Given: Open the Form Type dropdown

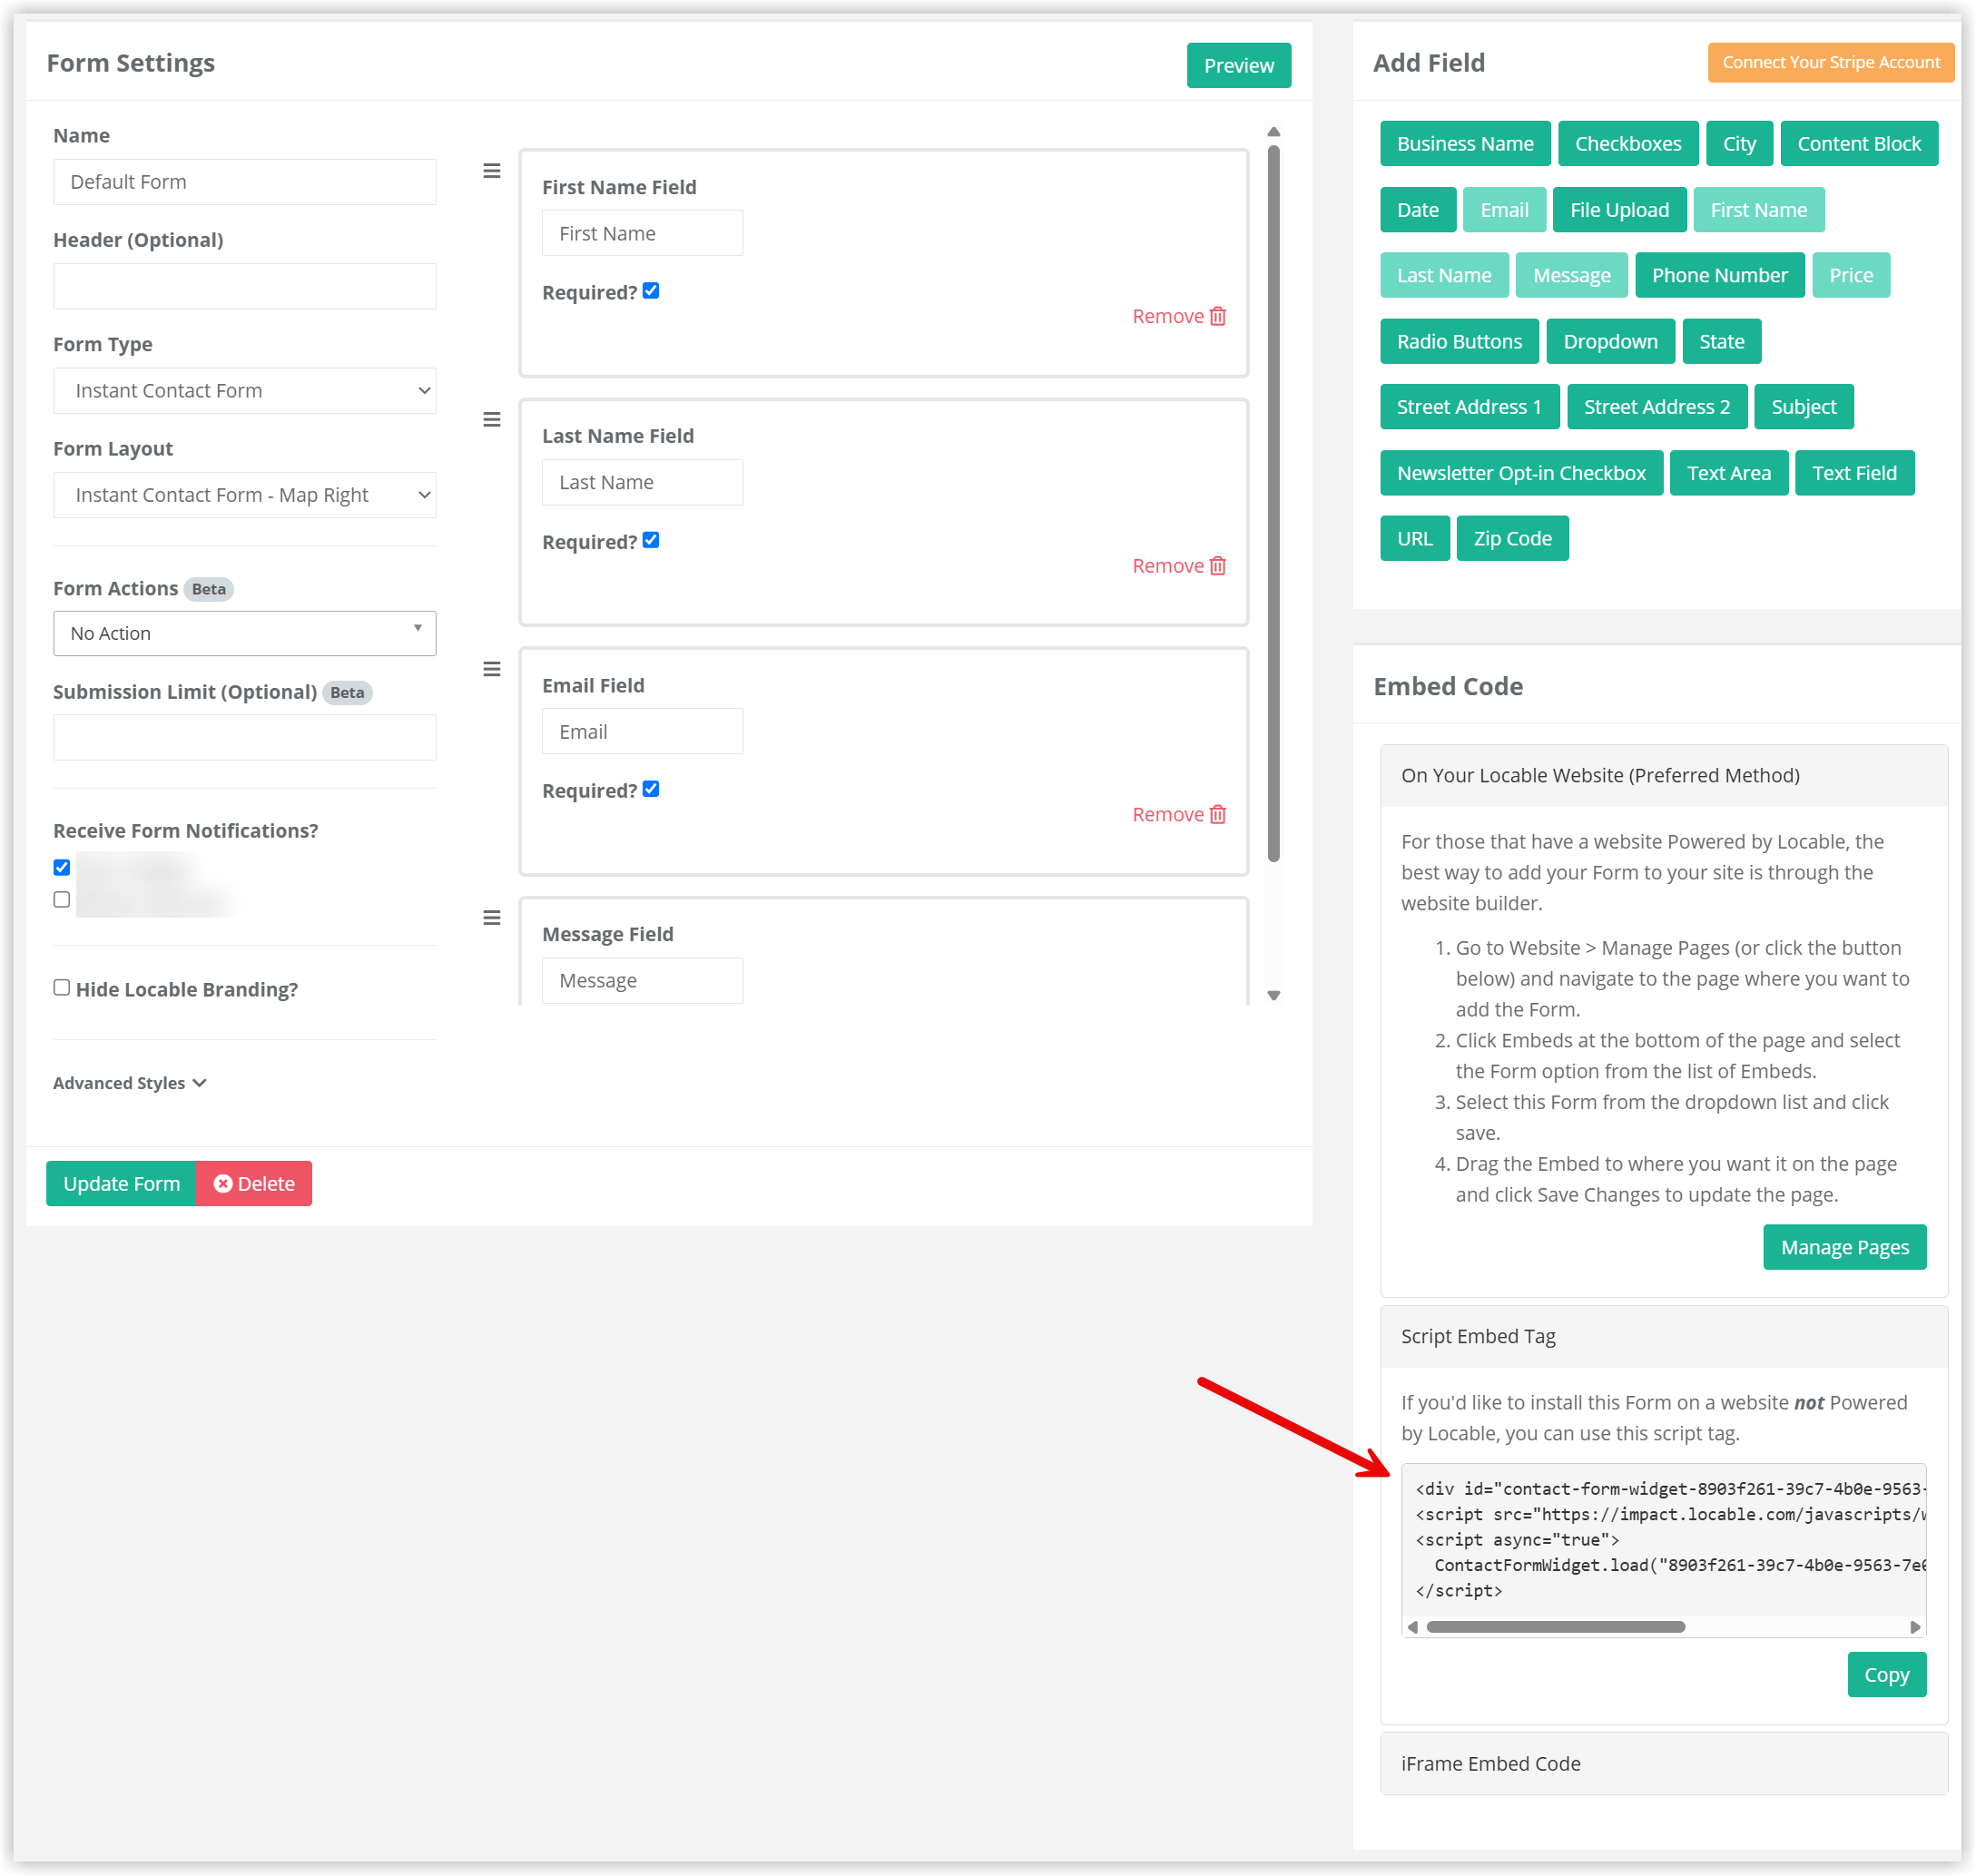Looking at the screenshot, I should (x=245, y=391).
